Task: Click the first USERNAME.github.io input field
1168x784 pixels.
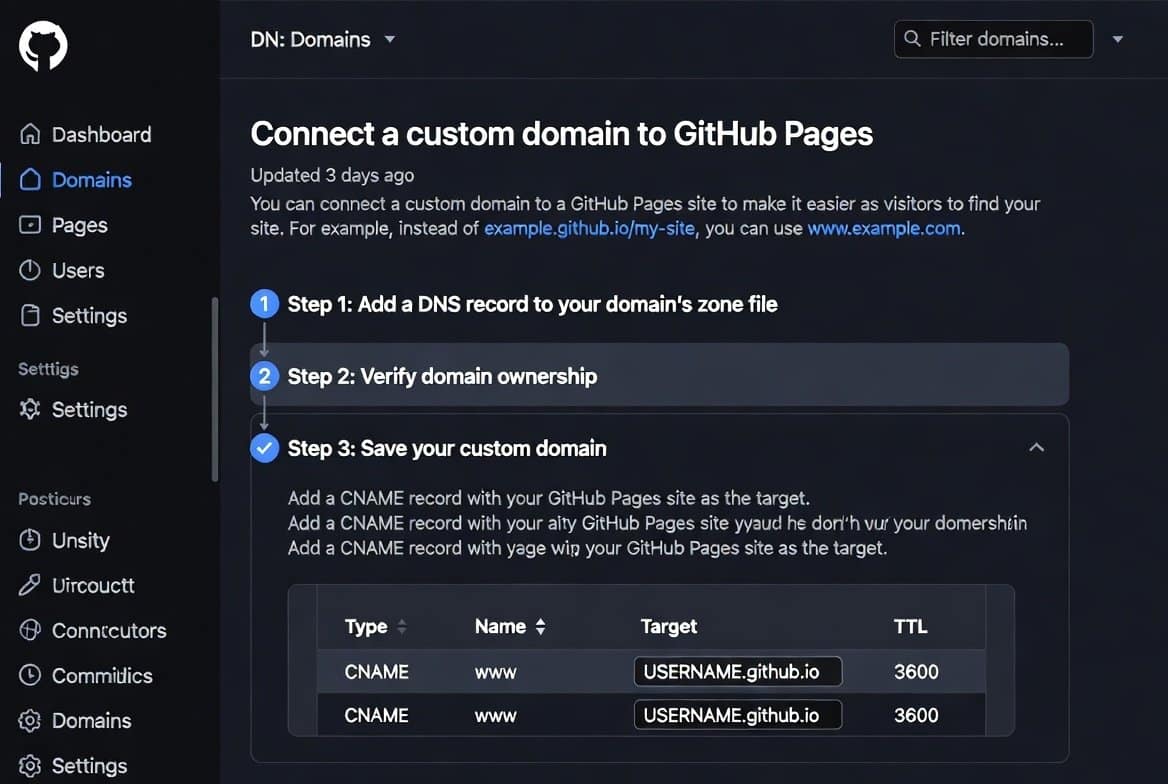Action: pos(737,671)
